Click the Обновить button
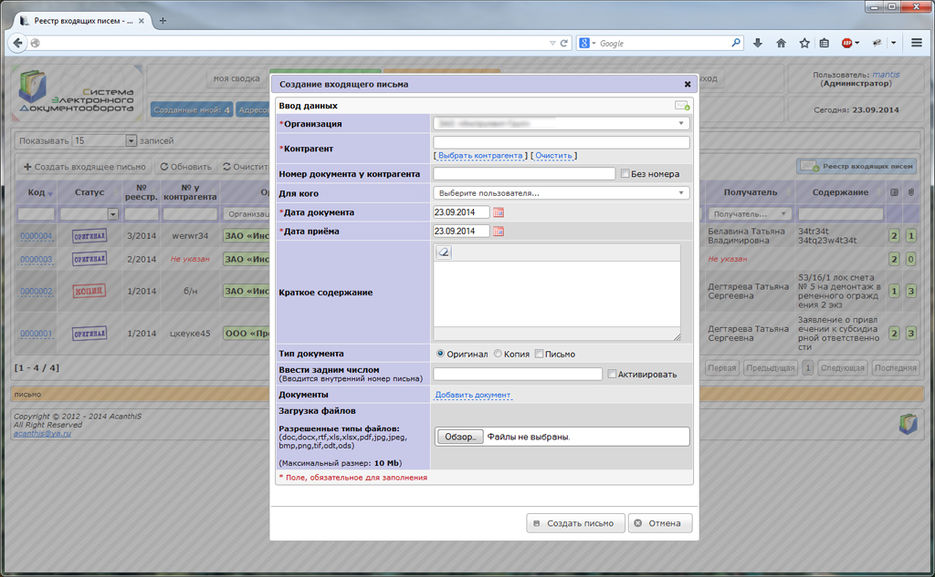This screenshot has width=935, height=577. click(185, 167)
